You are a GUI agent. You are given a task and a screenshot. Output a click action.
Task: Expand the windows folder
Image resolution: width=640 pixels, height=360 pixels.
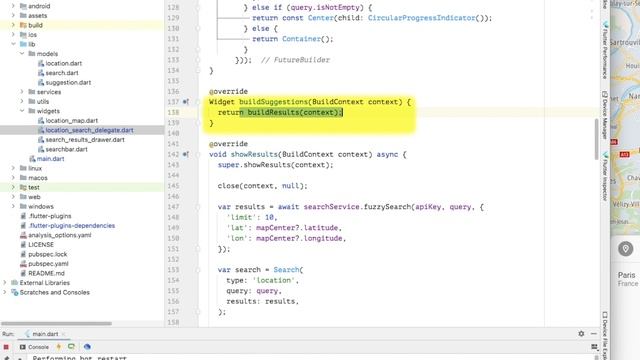[13, 206]
